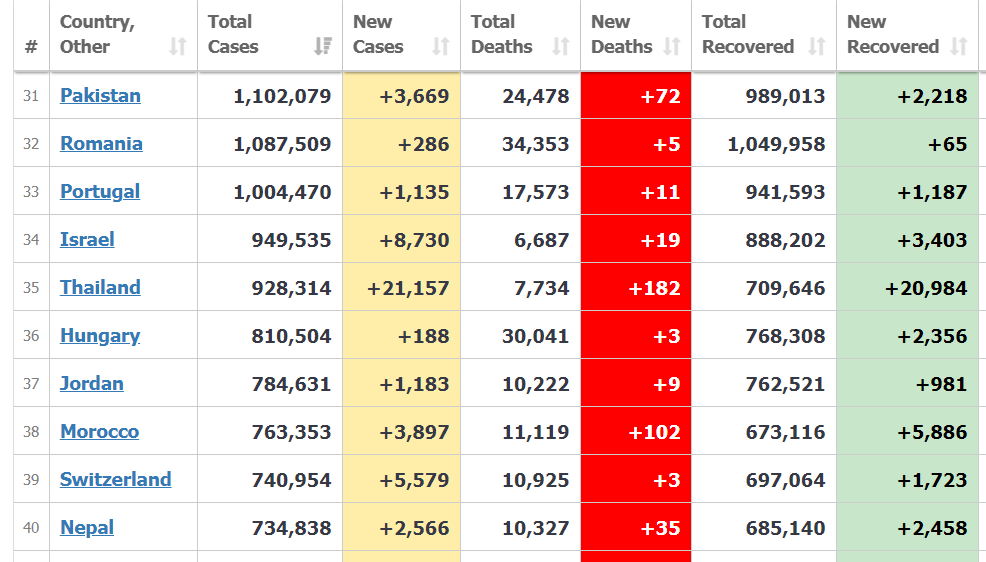
Task: Select Portugal total recovered 941,593
Action: click(x=785, y=192)
